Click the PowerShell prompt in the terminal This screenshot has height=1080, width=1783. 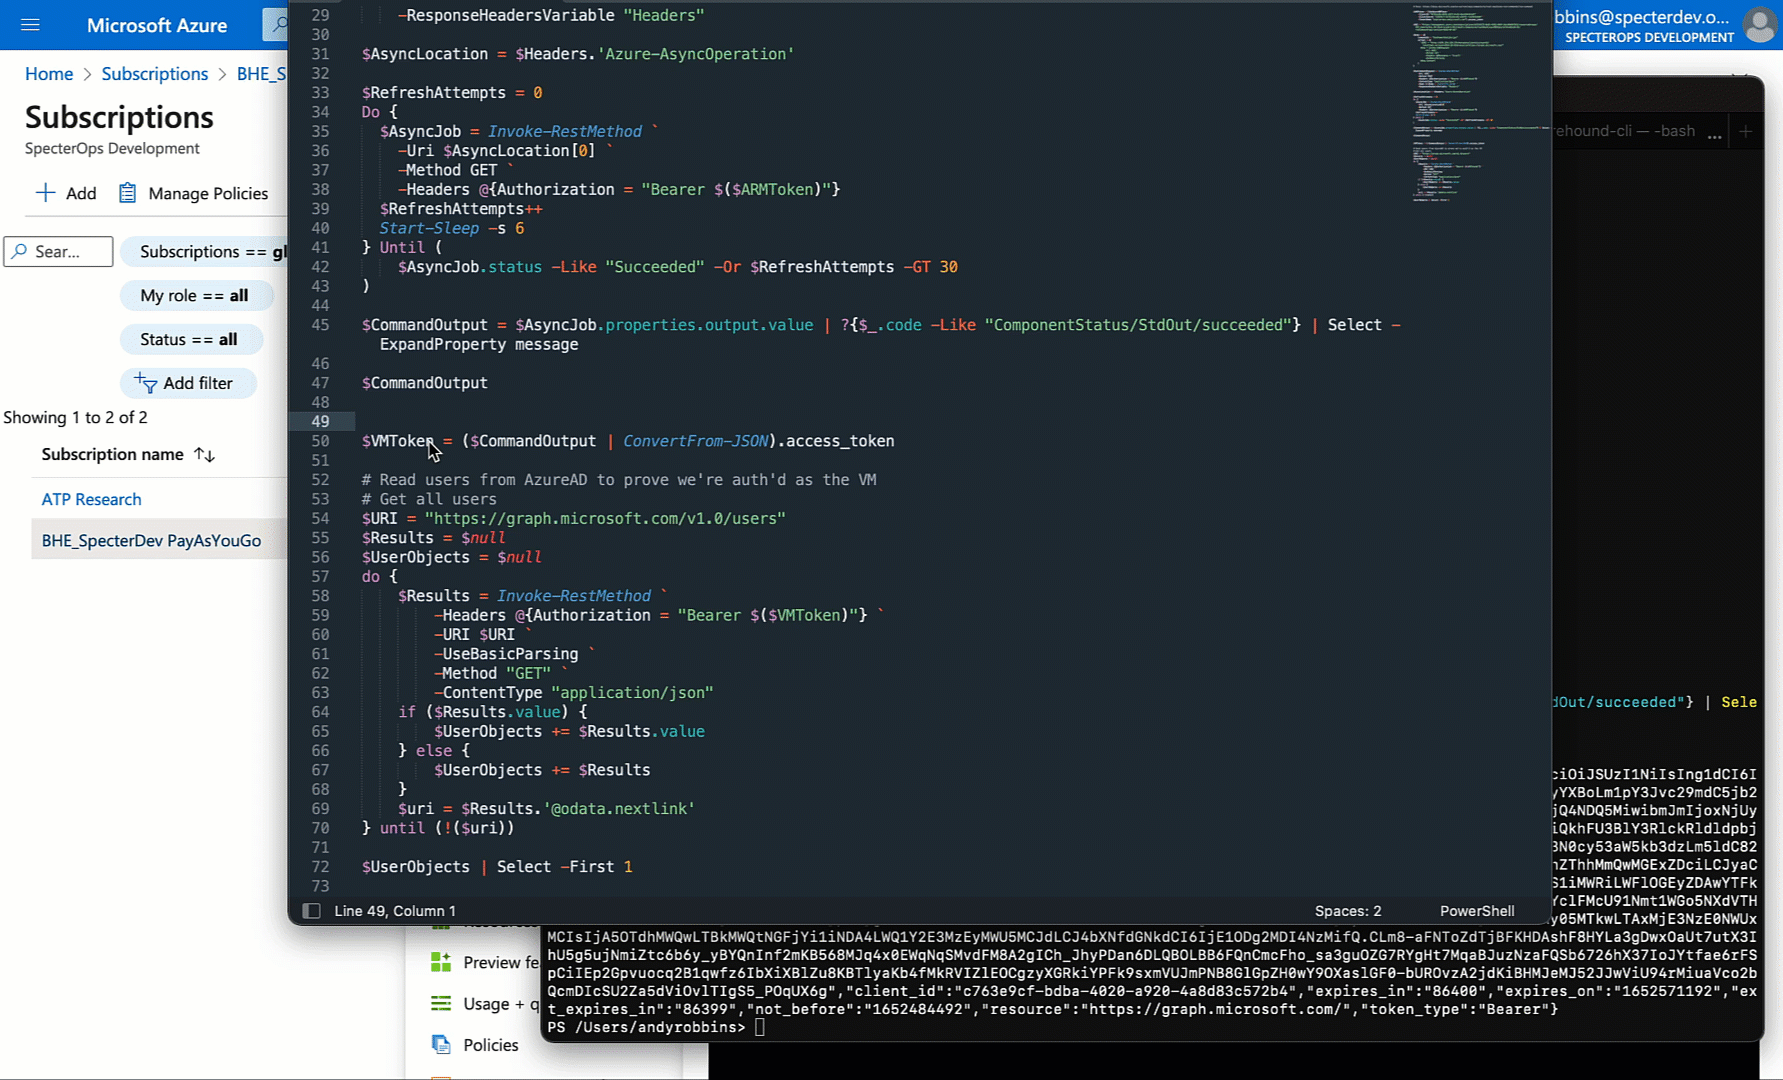tap(646, 1027)
